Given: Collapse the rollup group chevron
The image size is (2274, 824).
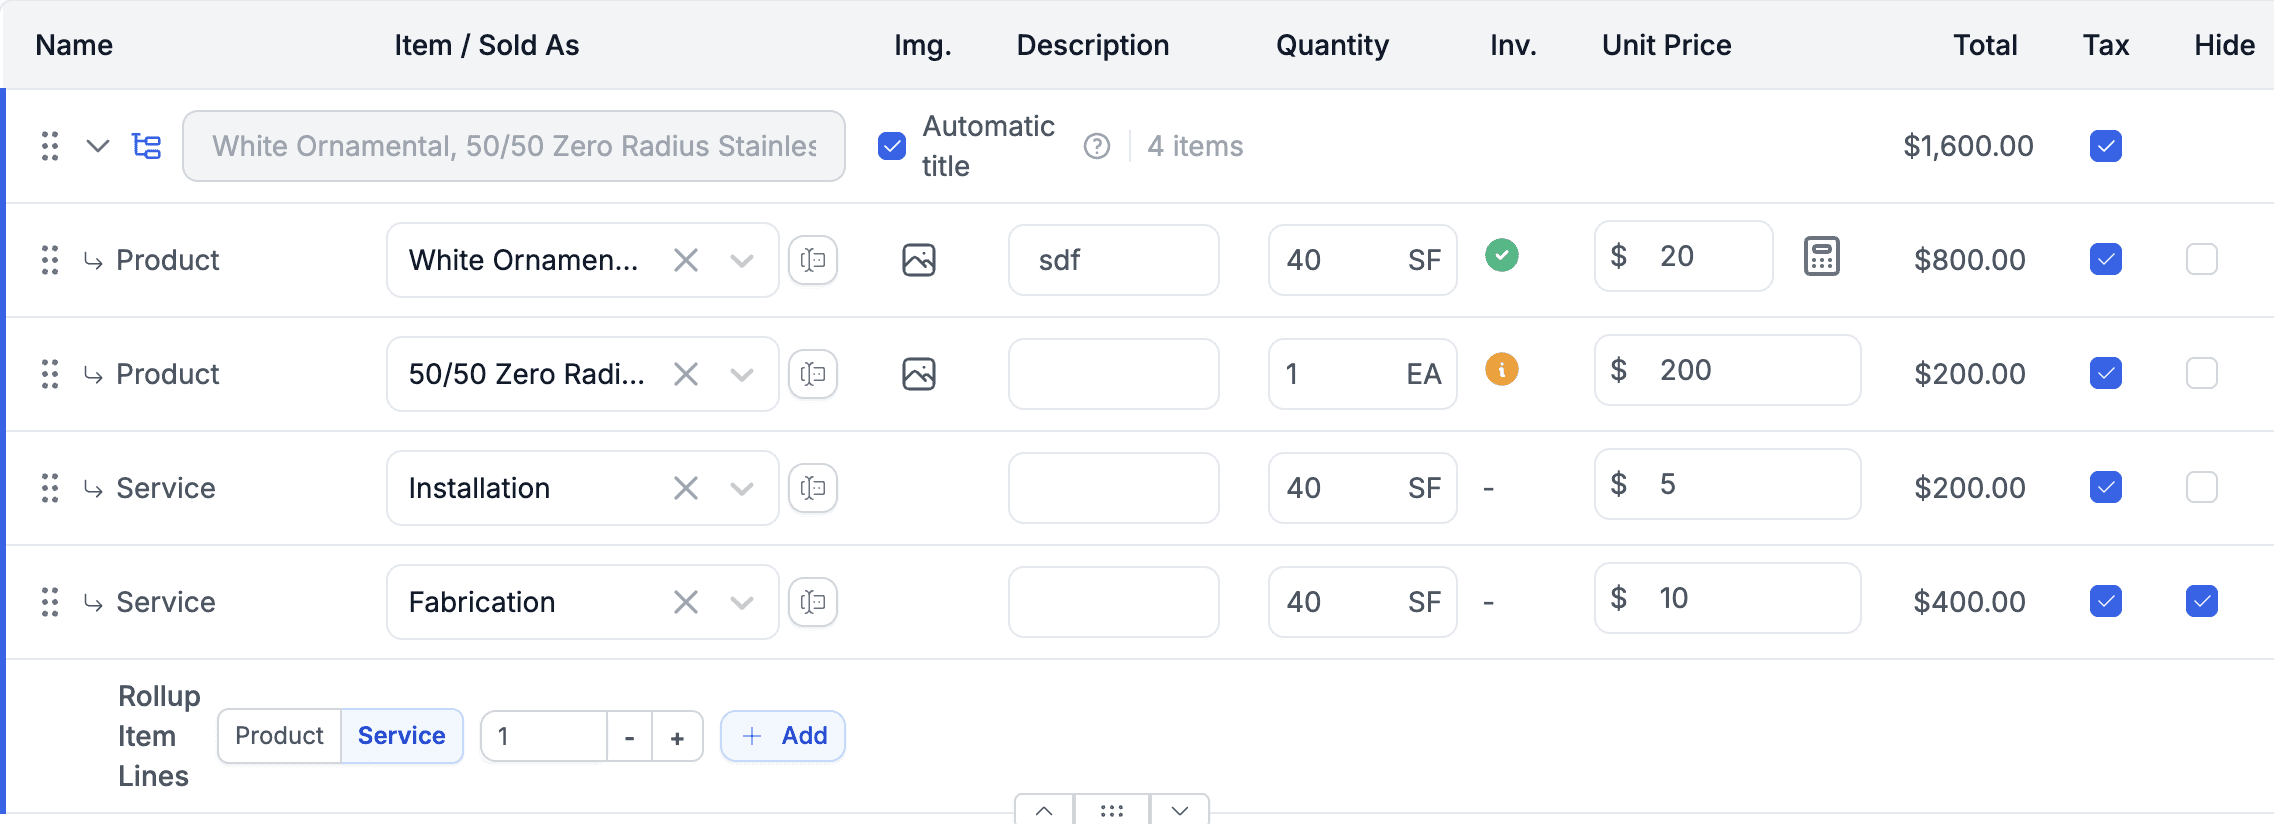Looking at the screenshot, I should click(x=98, y=147).
